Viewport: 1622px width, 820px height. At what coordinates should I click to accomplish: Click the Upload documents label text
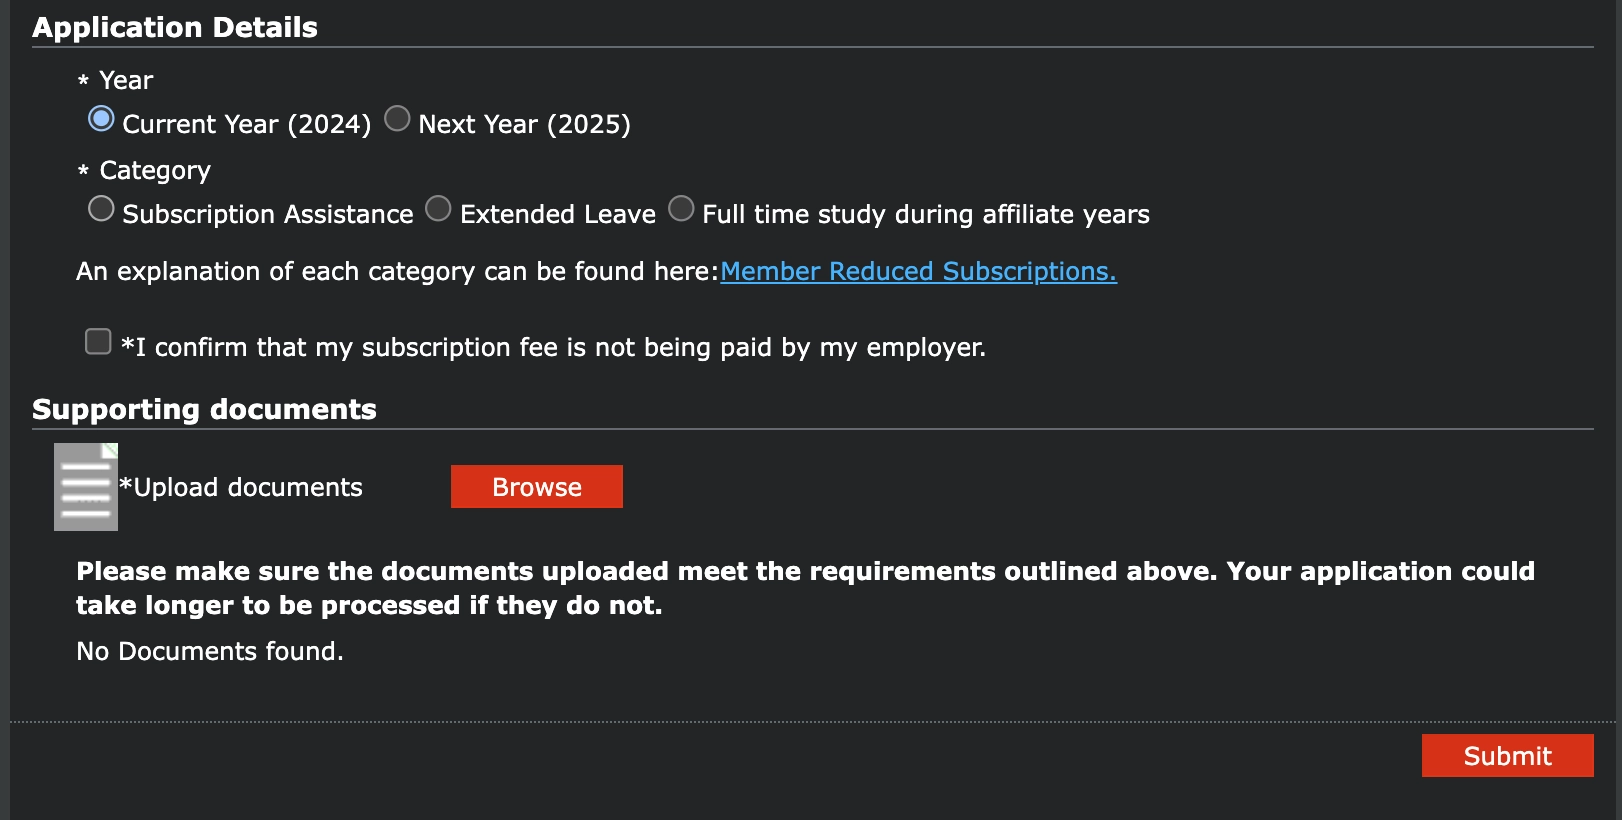(x=241, y=487)
